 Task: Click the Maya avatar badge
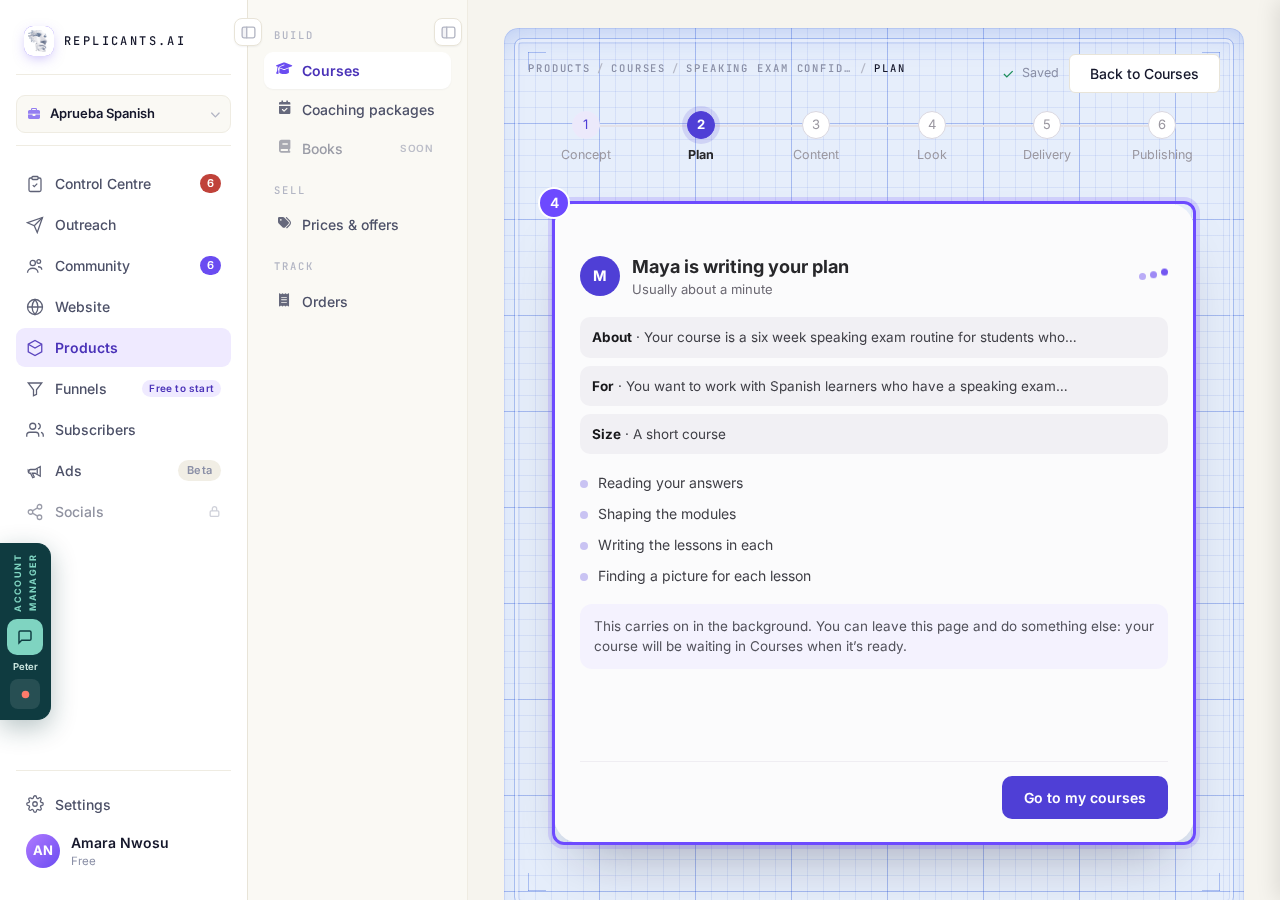point(600,276)
